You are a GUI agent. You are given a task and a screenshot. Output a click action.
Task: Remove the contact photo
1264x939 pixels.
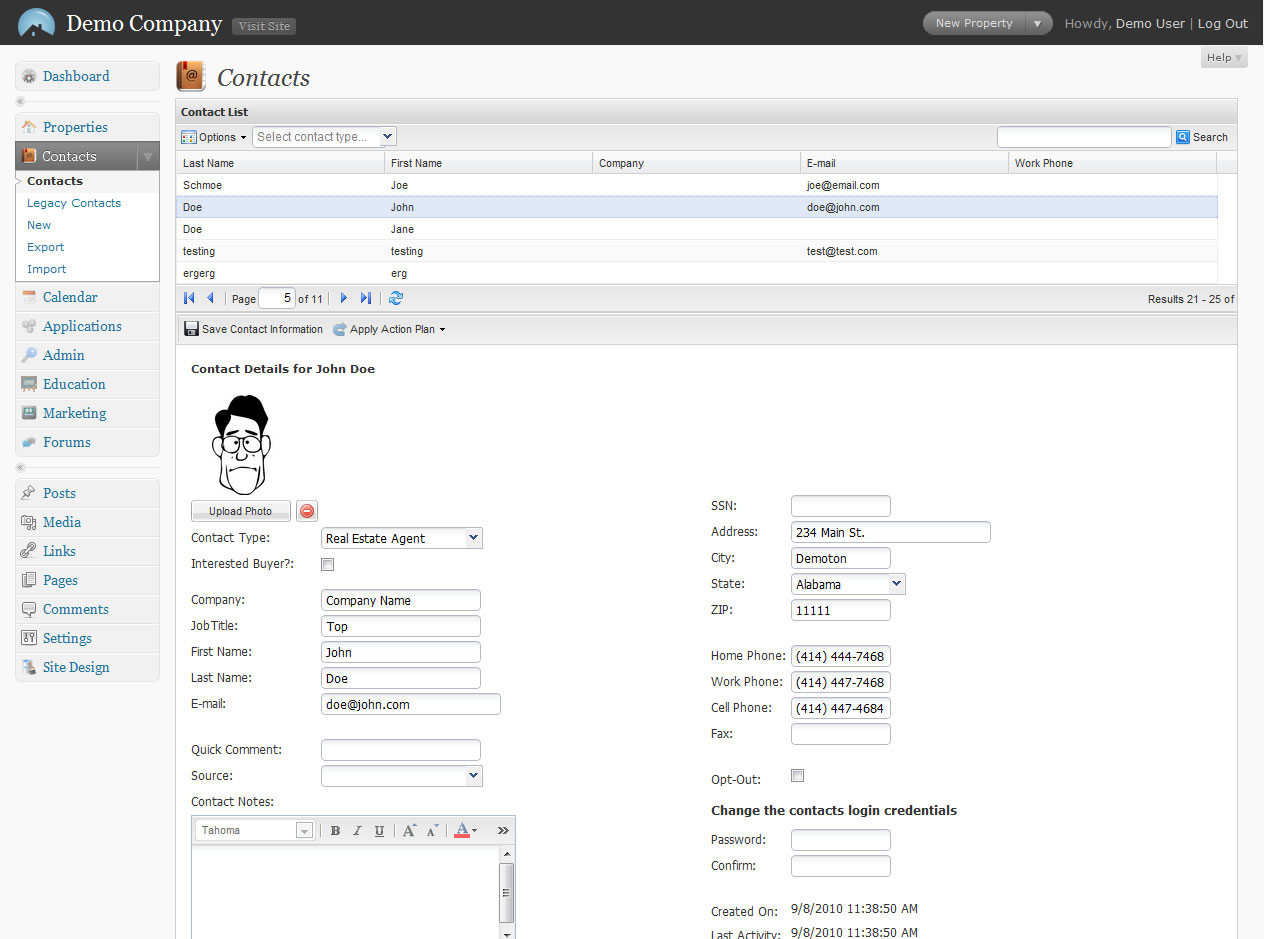pyautogui.click(x=306, y=510)
